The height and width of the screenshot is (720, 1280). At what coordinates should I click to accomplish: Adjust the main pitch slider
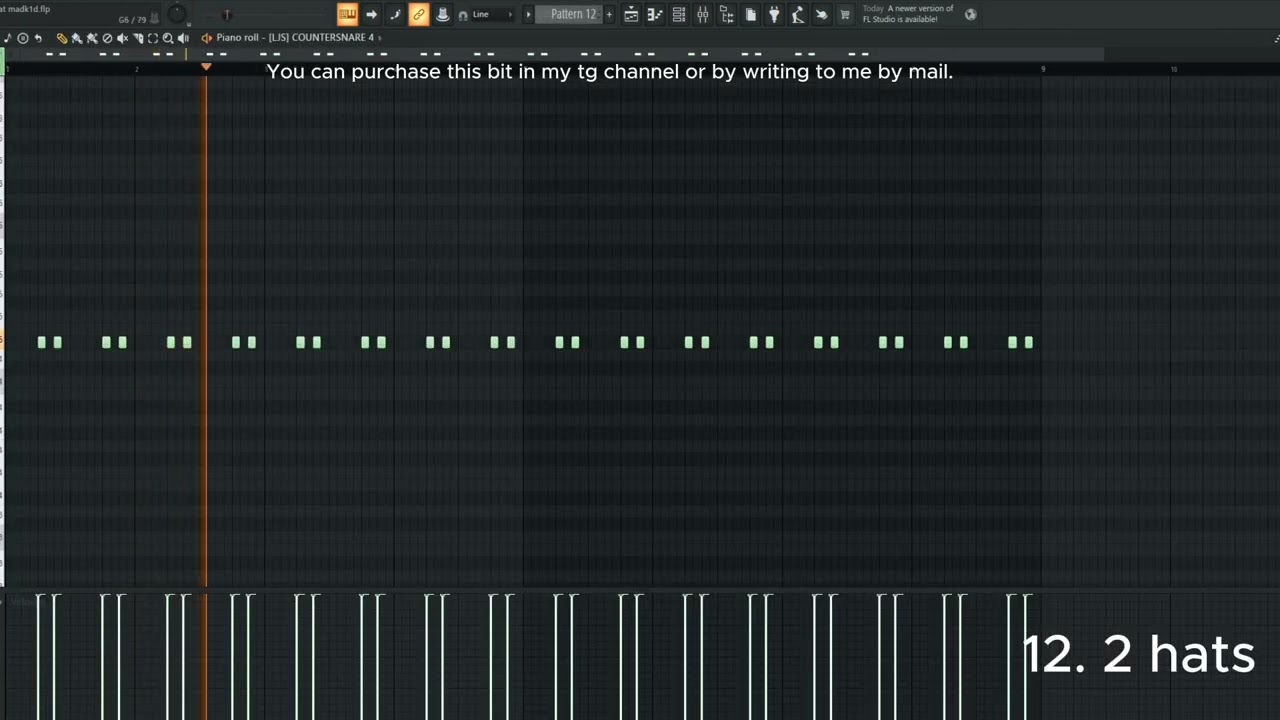click(226, 14)
